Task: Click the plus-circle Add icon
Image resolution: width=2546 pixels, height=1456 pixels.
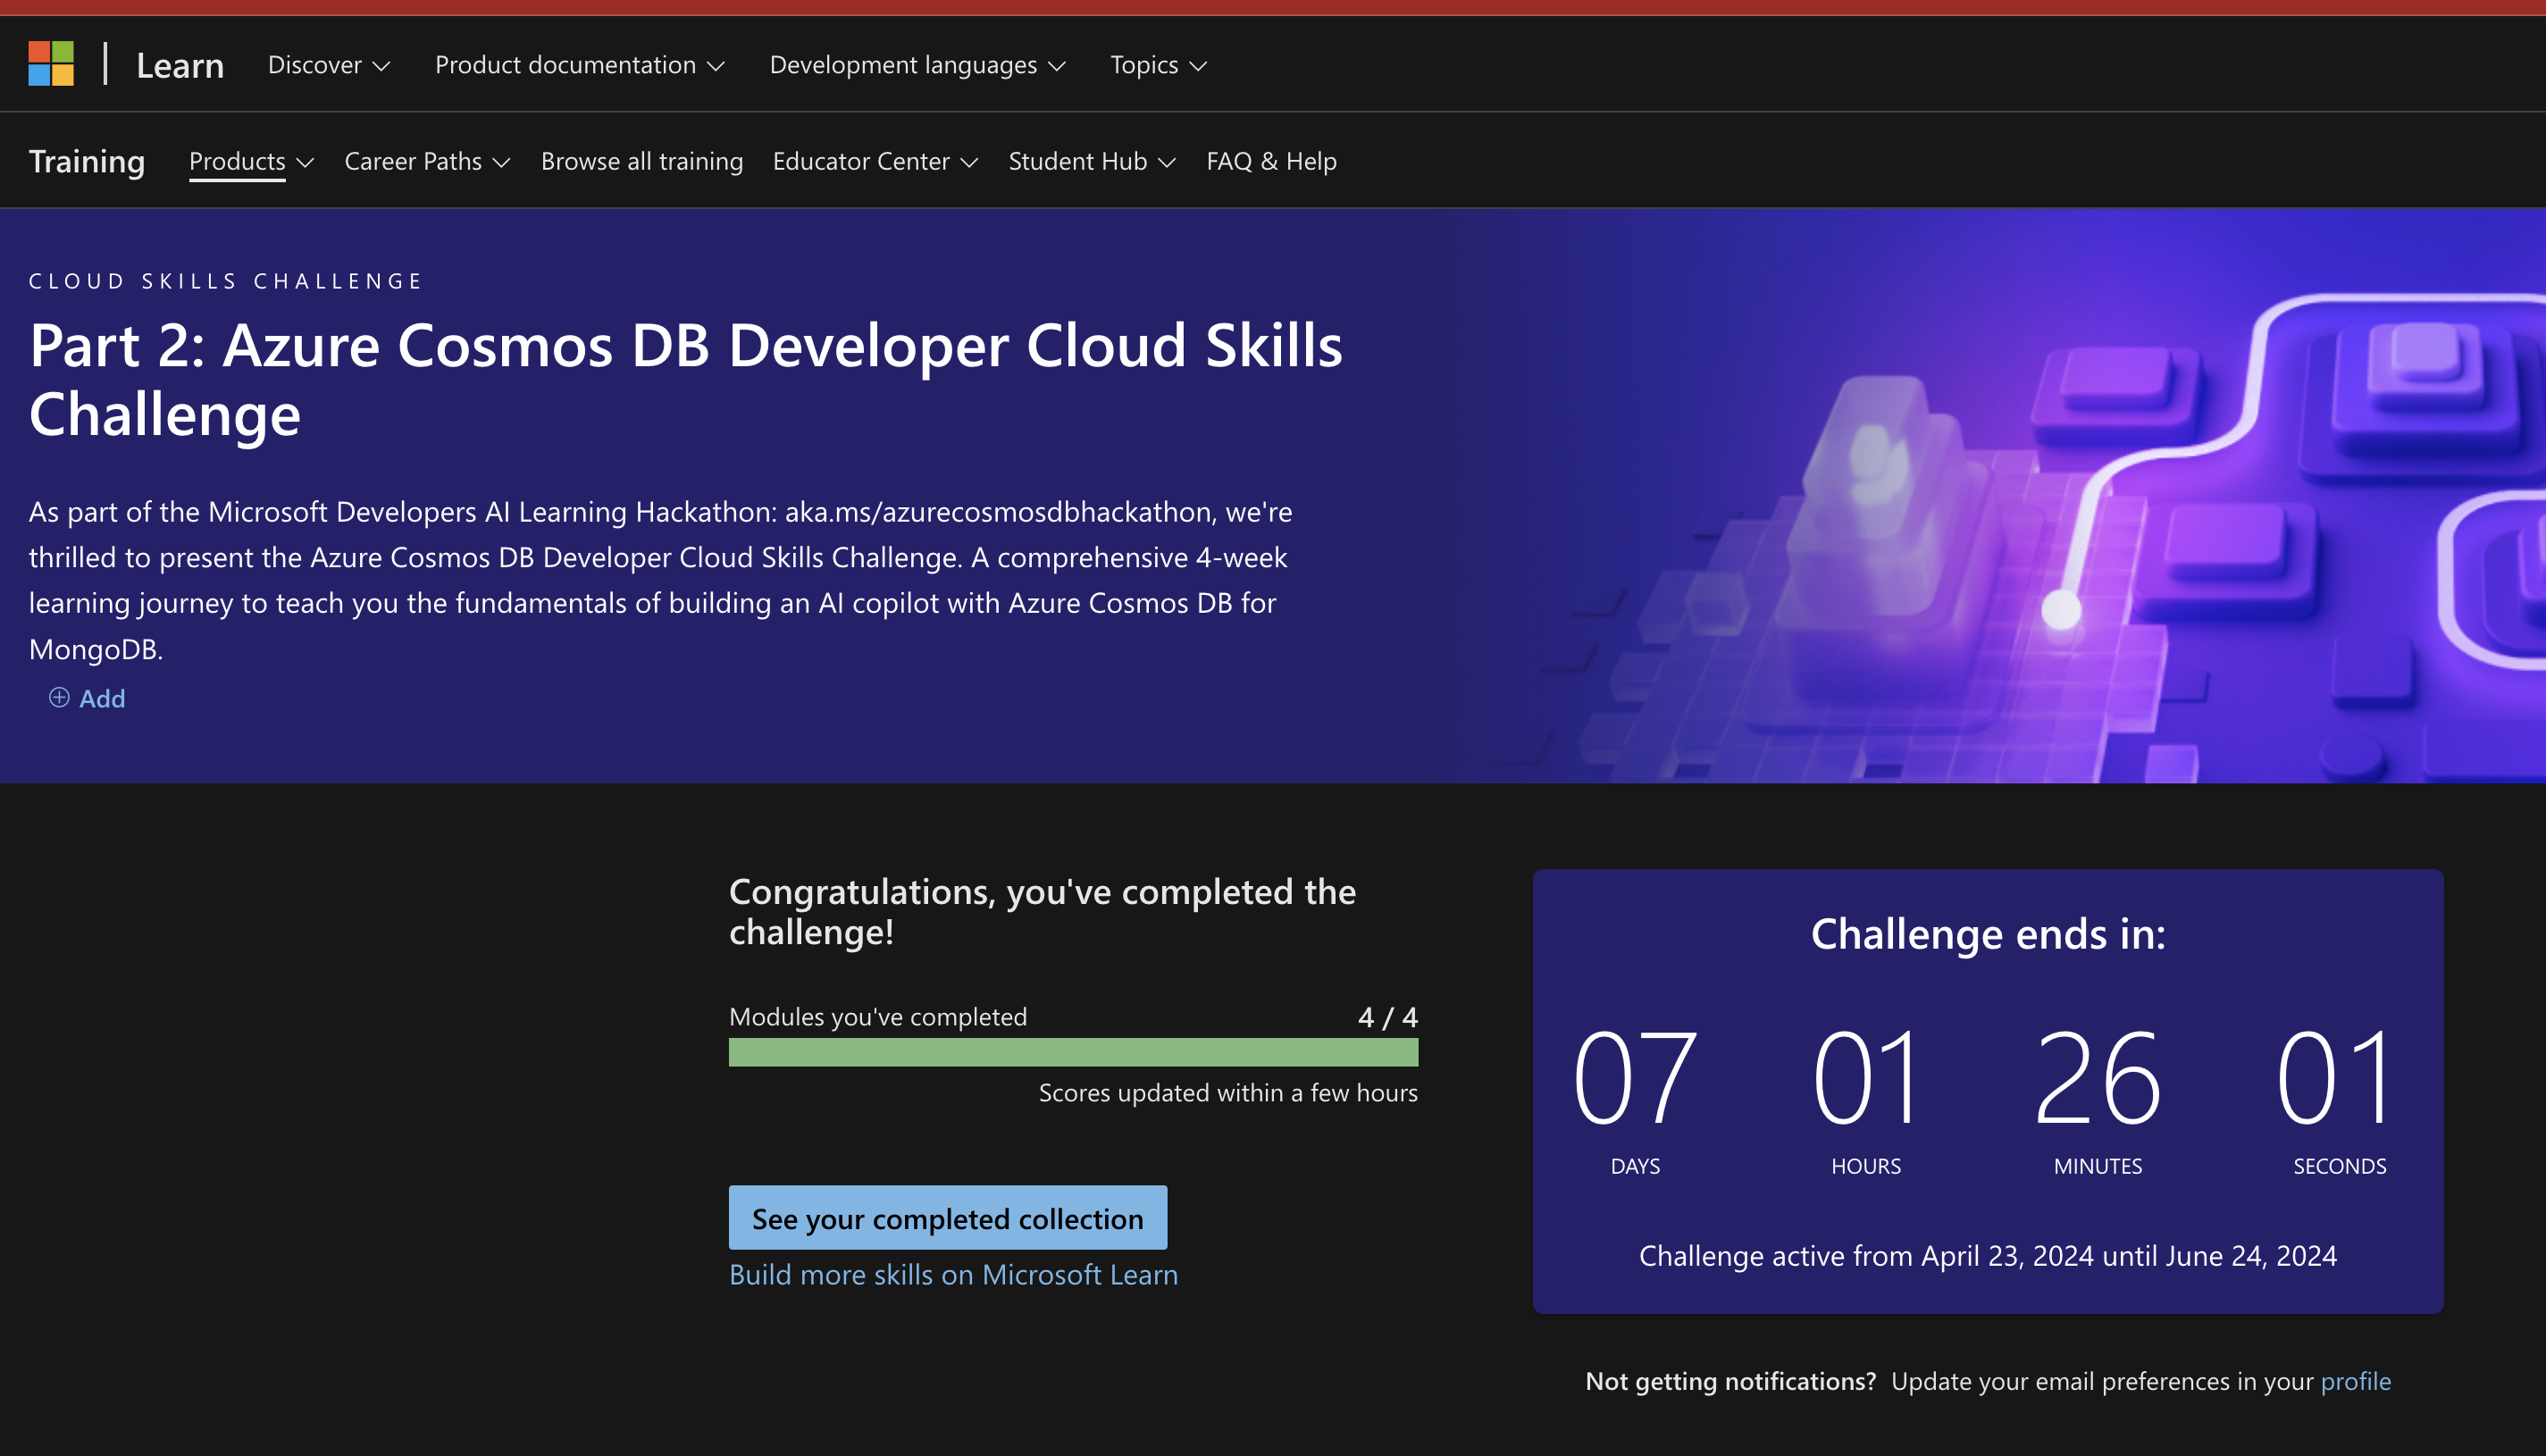Action: 59,698
